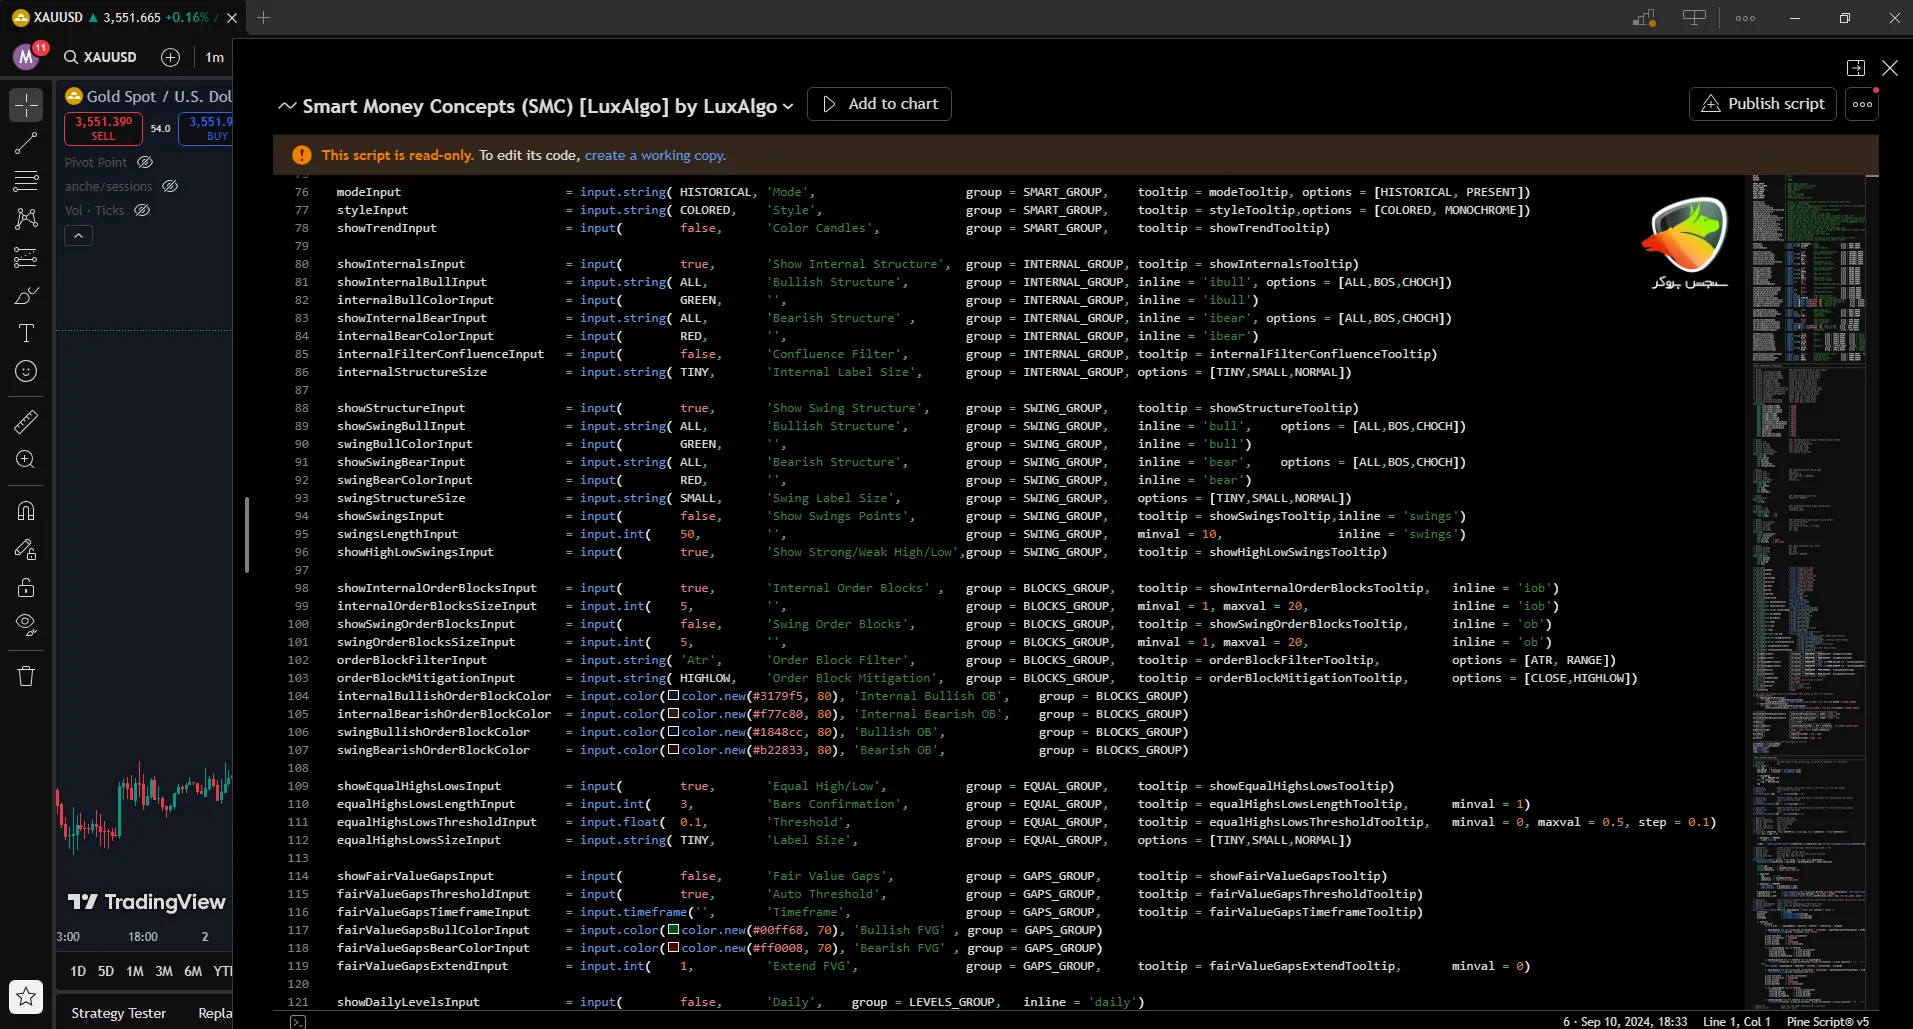Toggle visibility of Pivot Point indicator

point(145,162)
